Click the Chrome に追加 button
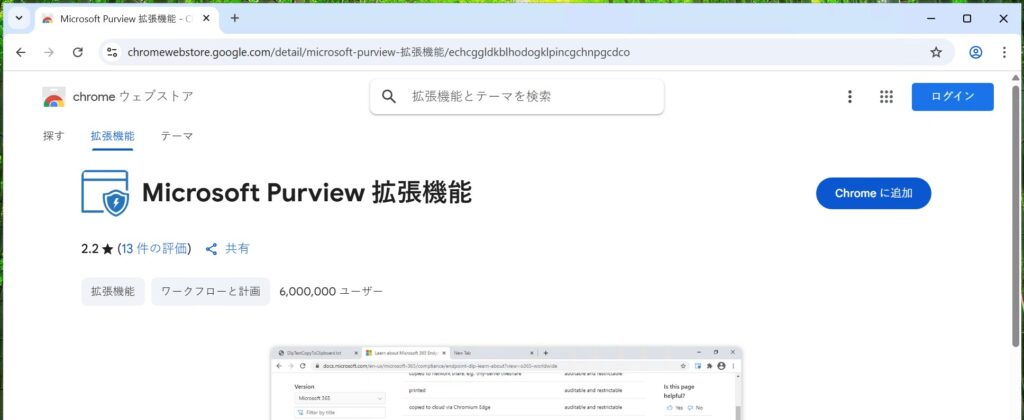 point(873,193)
